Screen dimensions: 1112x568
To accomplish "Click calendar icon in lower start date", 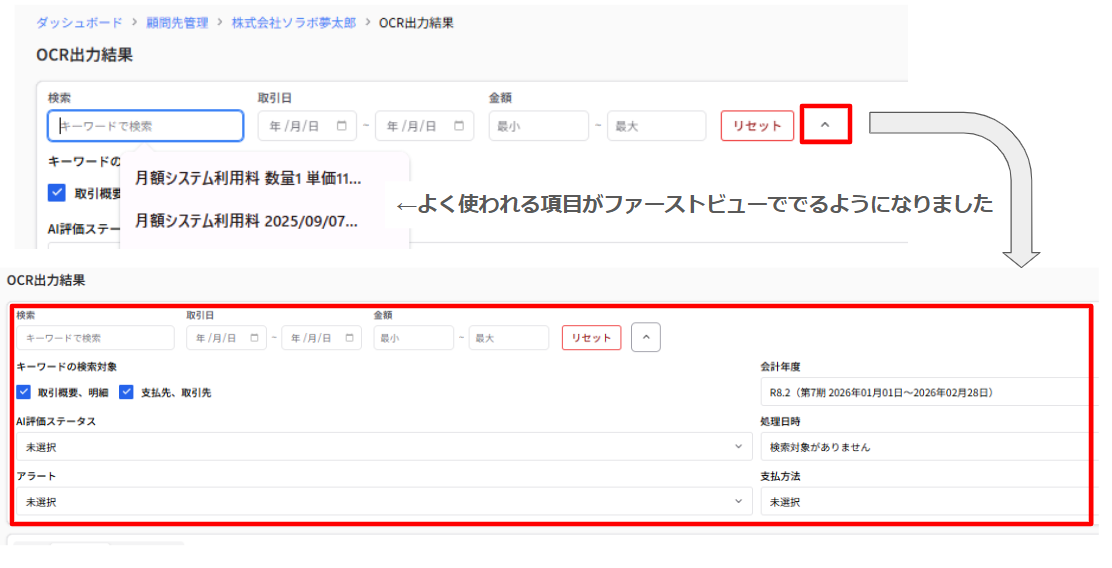I will click(x=254, y=338).
